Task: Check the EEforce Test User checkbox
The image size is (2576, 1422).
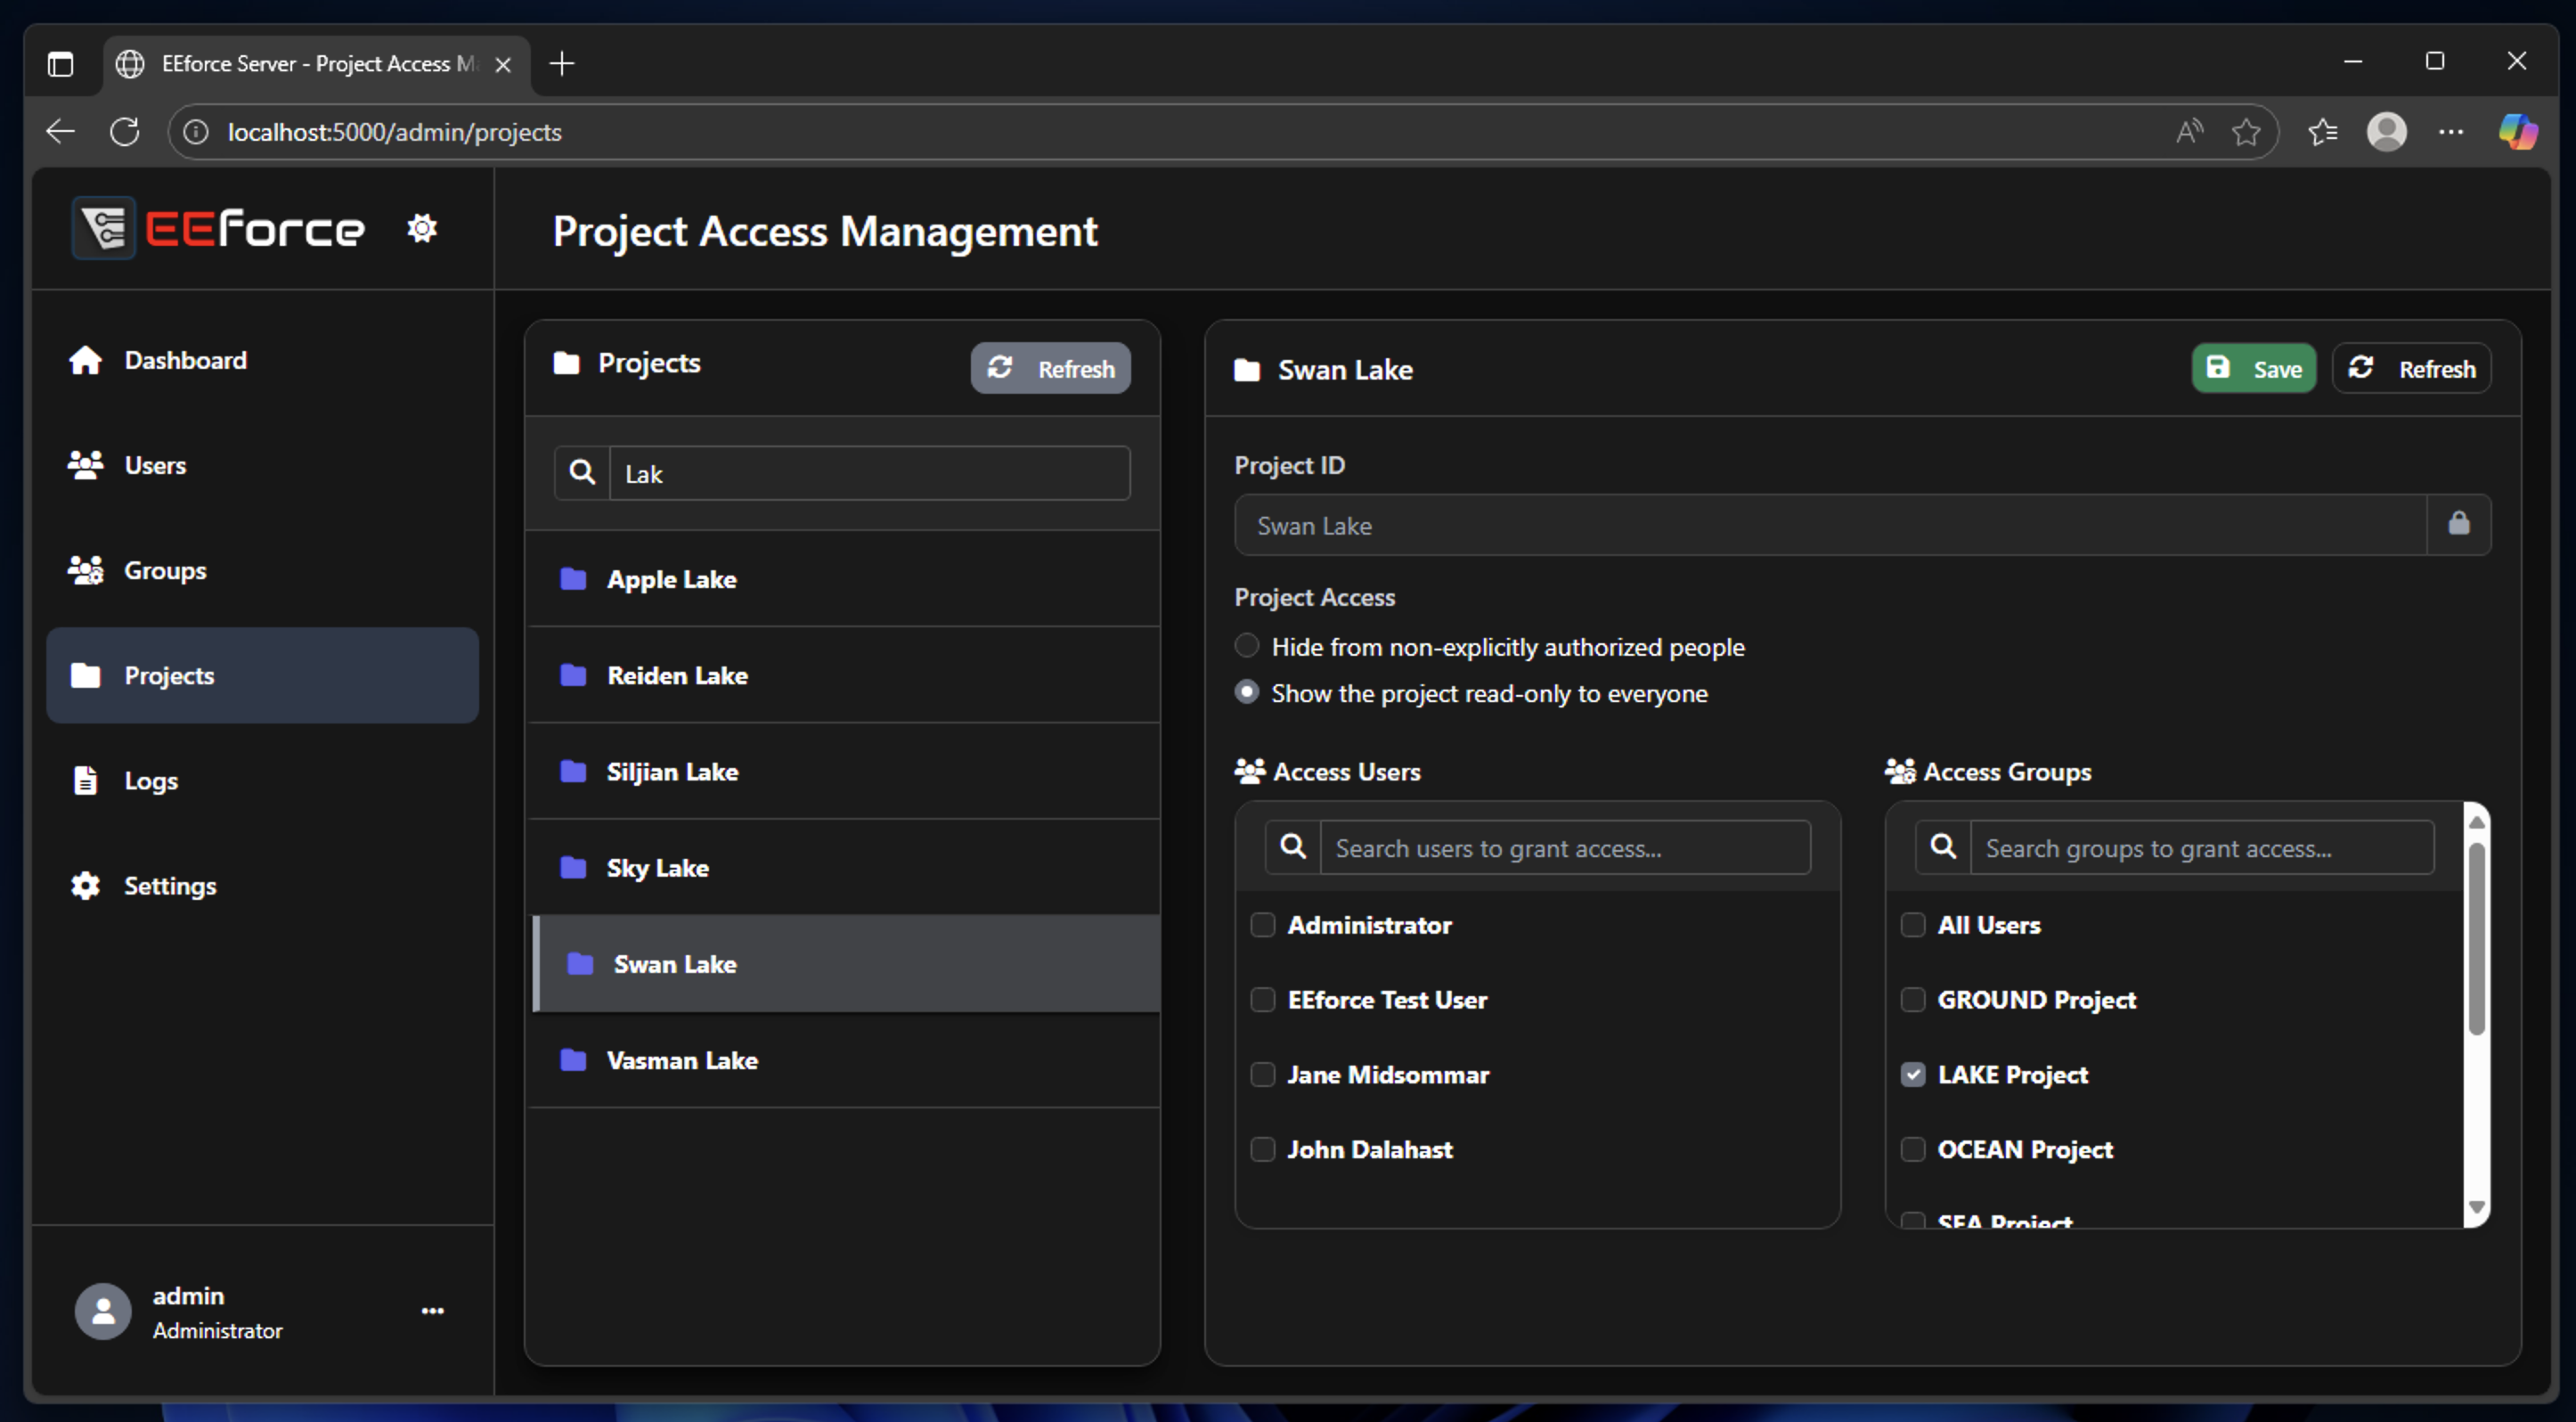Action: pyautogui.click(x=1263, y=1000)
